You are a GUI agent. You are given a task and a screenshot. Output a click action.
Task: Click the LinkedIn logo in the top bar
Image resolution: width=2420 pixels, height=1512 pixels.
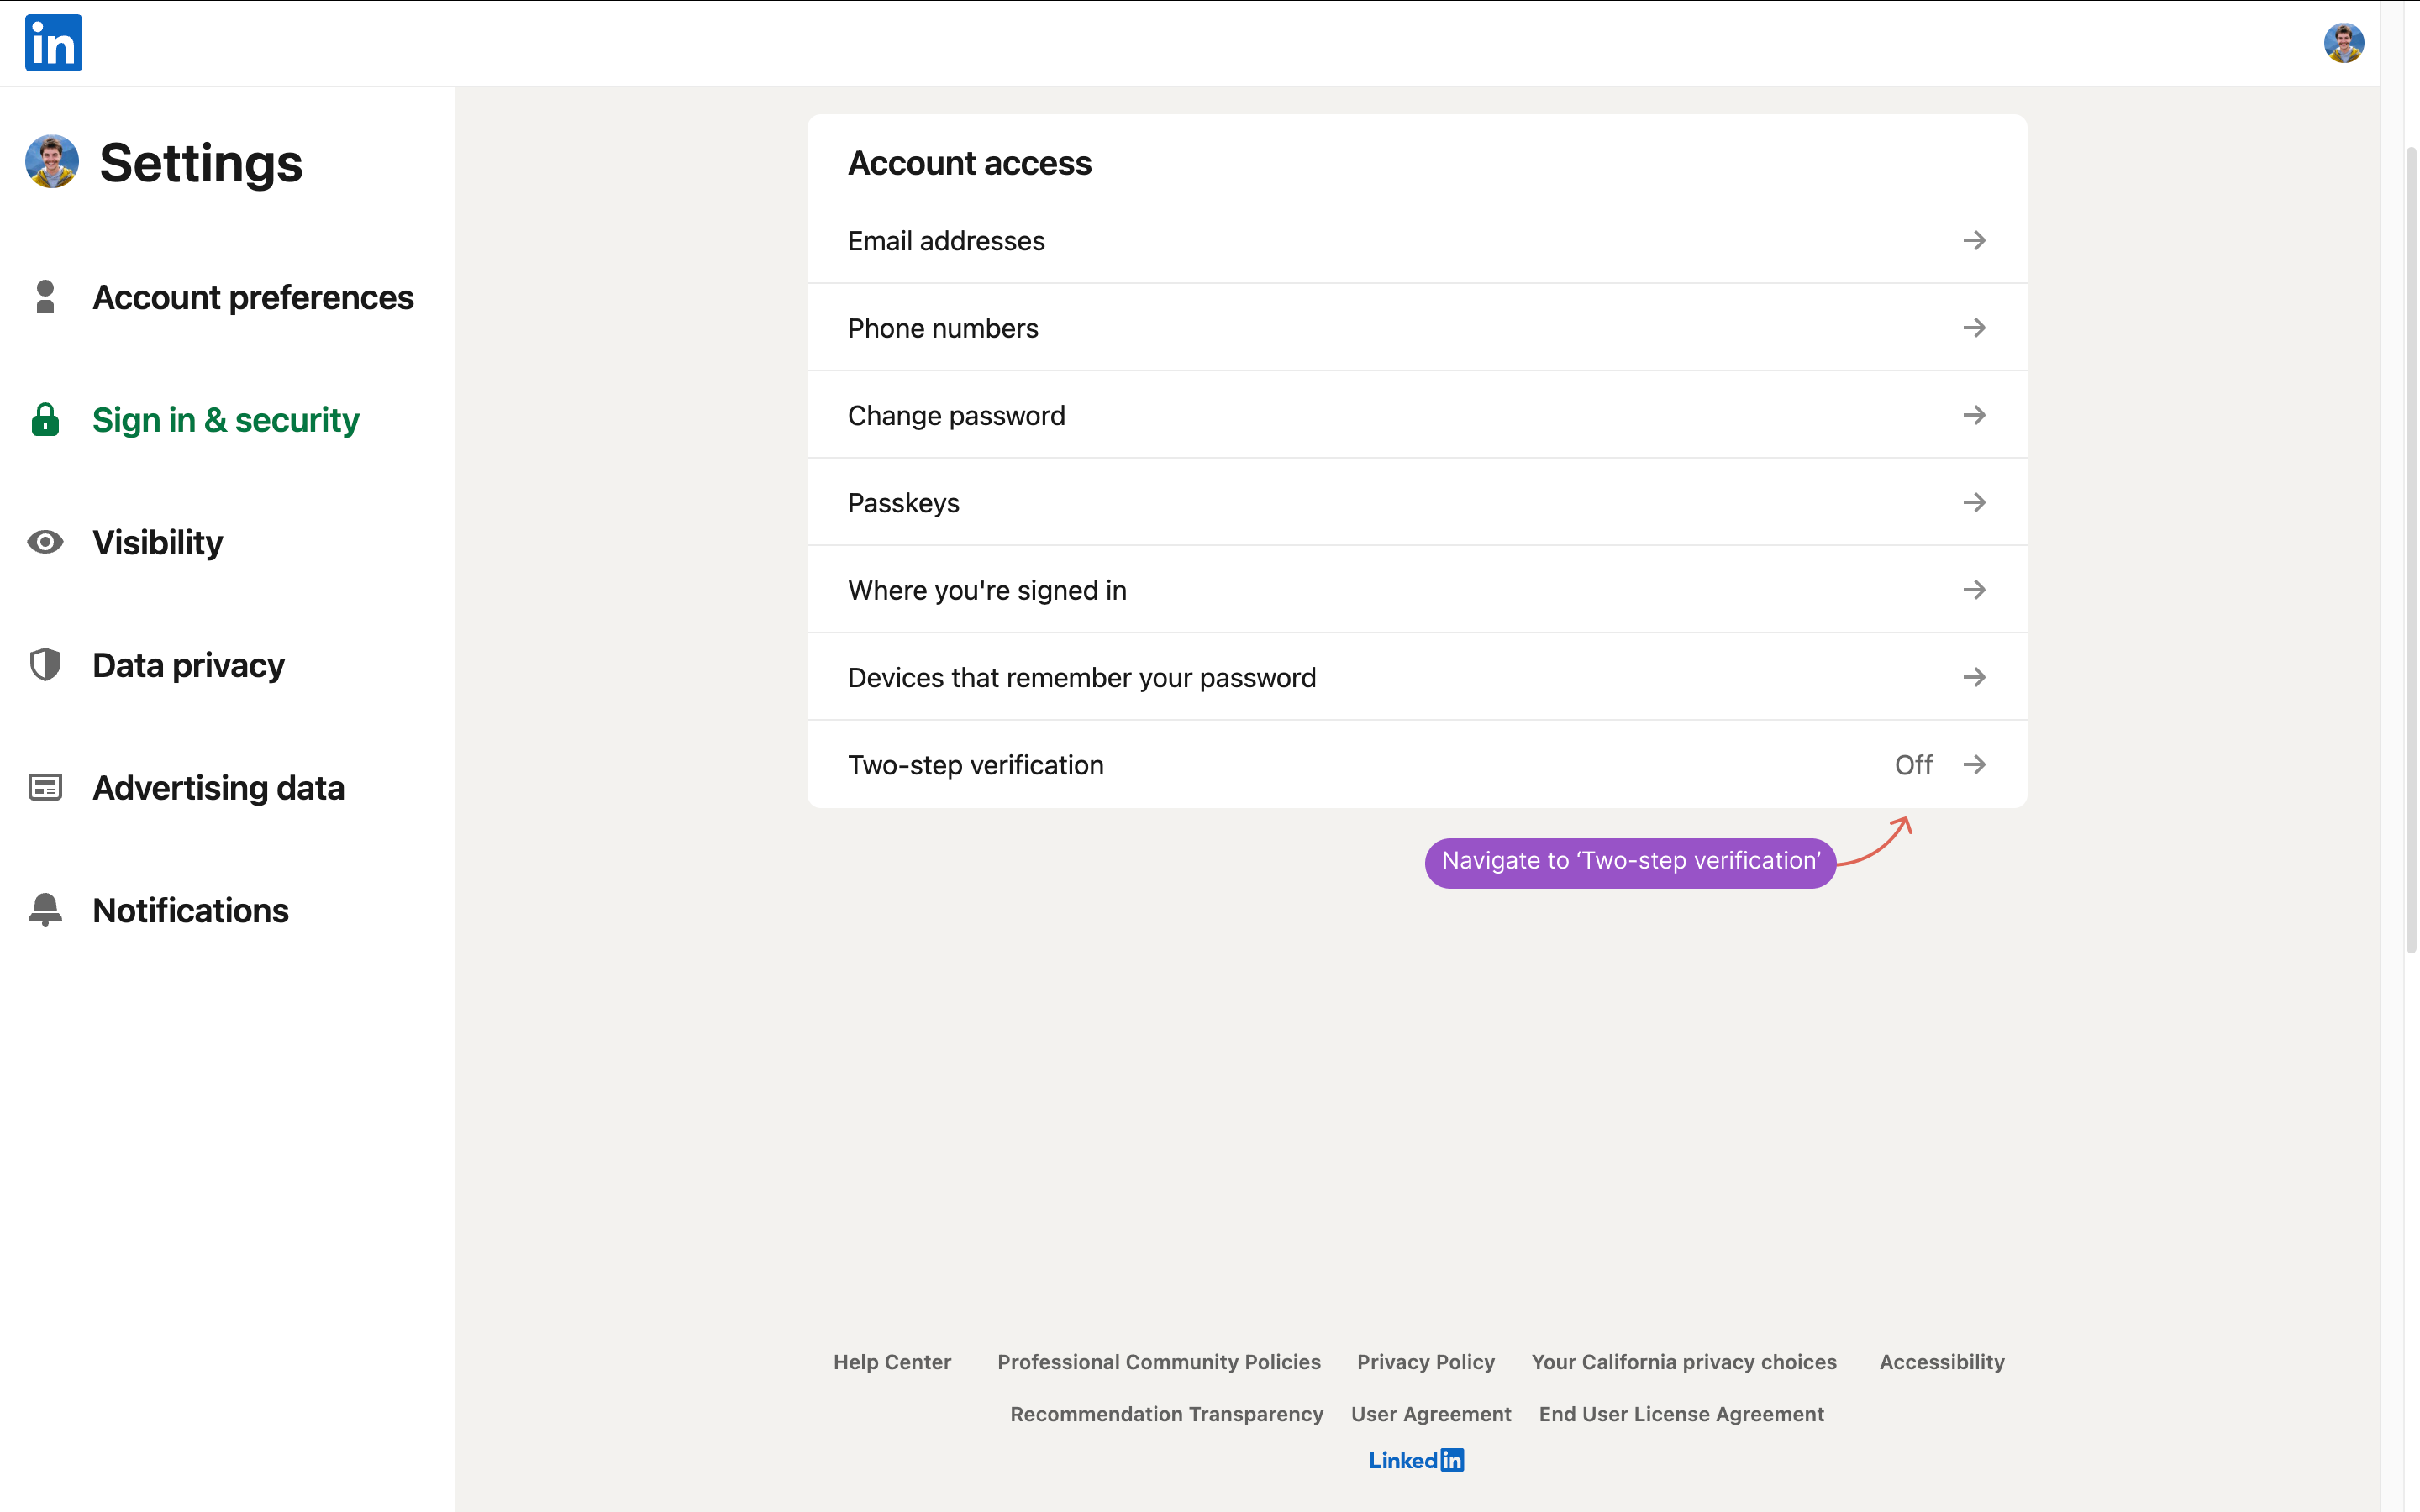pyautogui.click(x=53, y=42)
